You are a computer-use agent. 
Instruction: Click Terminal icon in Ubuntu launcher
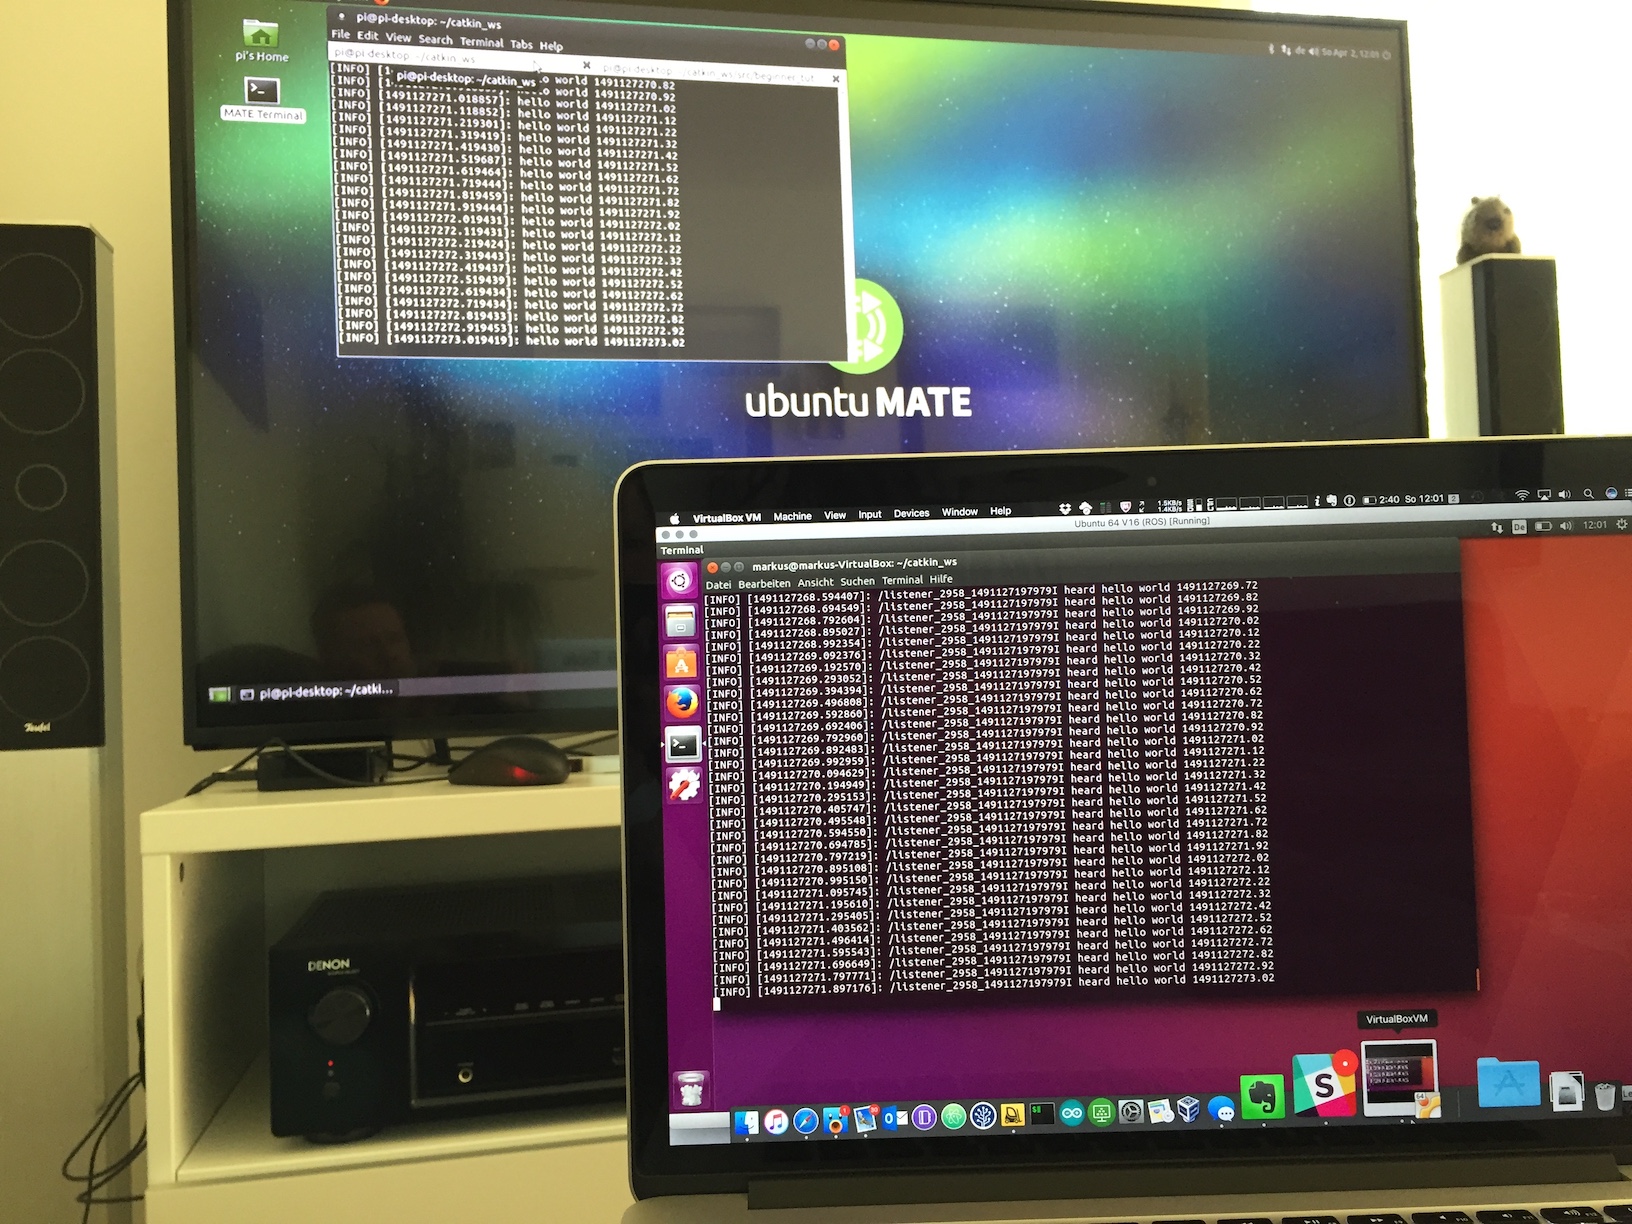684,744
